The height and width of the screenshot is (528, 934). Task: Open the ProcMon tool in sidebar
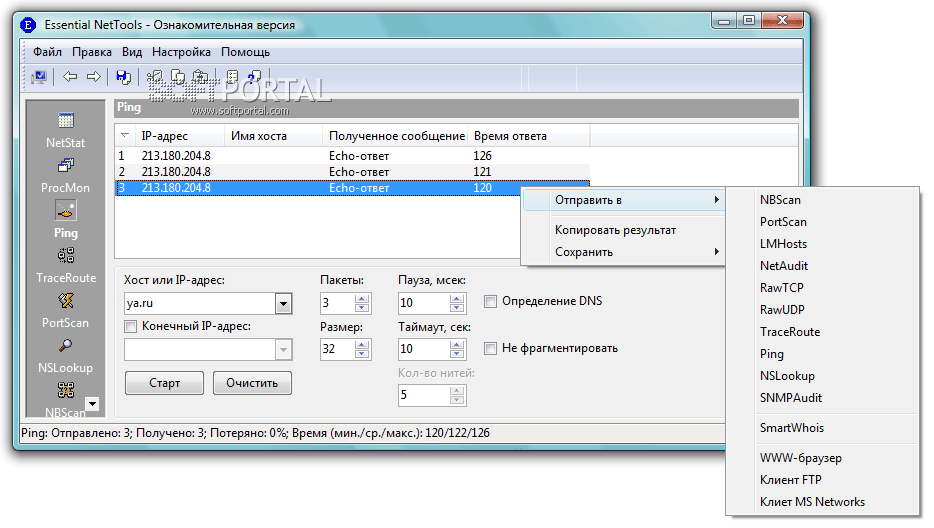66,175
